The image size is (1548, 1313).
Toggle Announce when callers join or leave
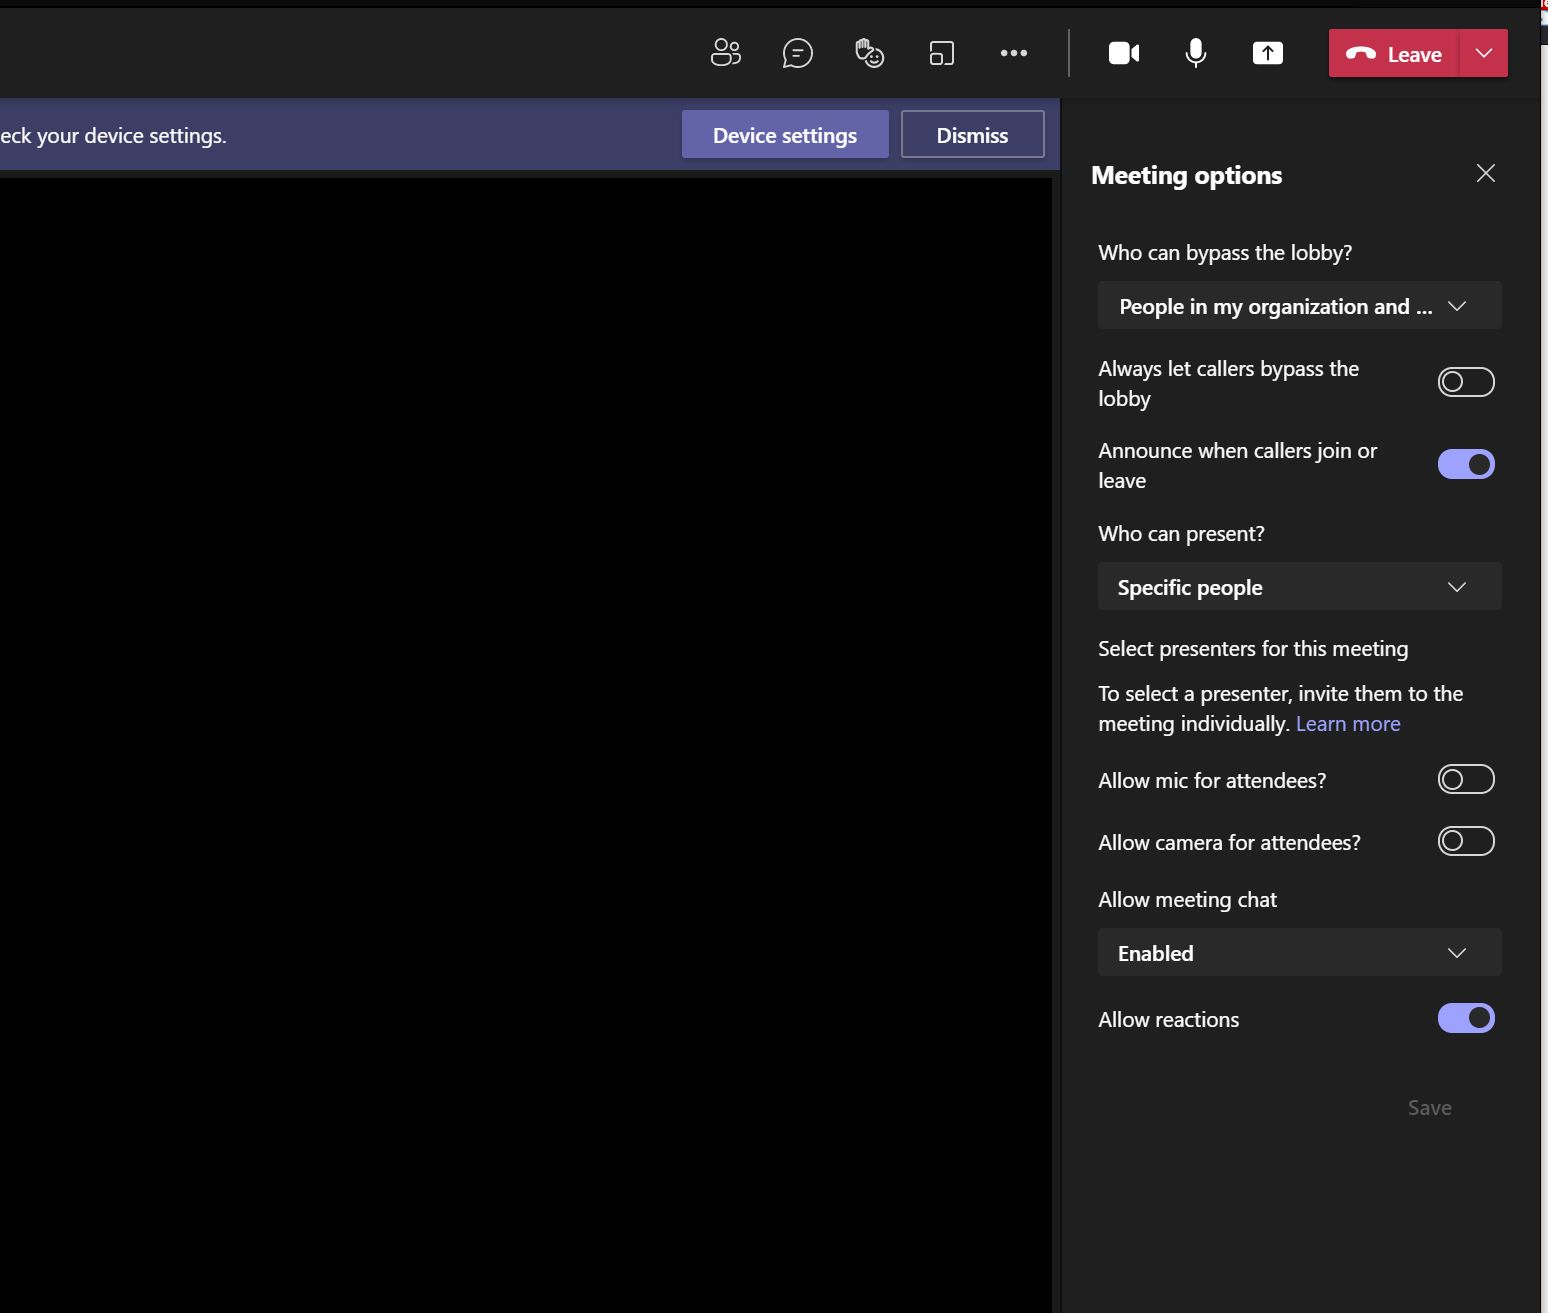tap(1466, 464)
